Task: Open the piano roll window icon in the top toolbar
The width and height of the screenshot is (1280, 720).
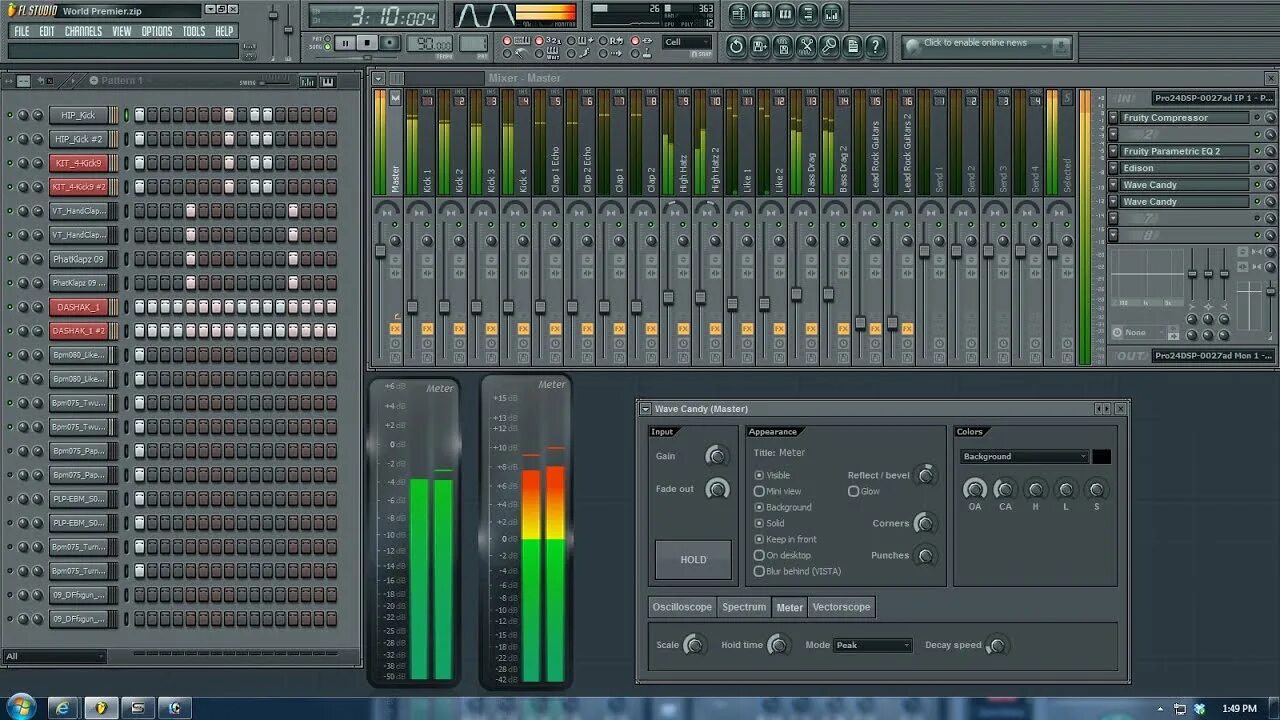Action: point(785,14)
